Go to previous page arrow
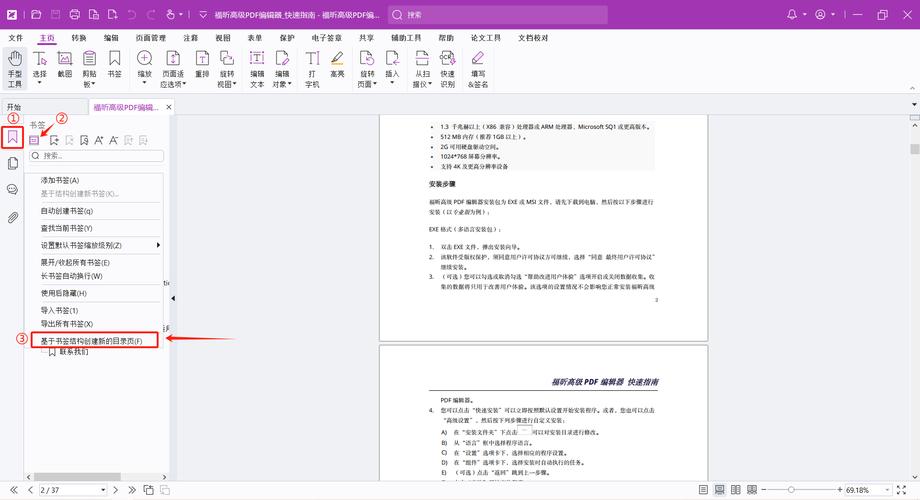The image size is (920, 500). click(x=30, y=489)
